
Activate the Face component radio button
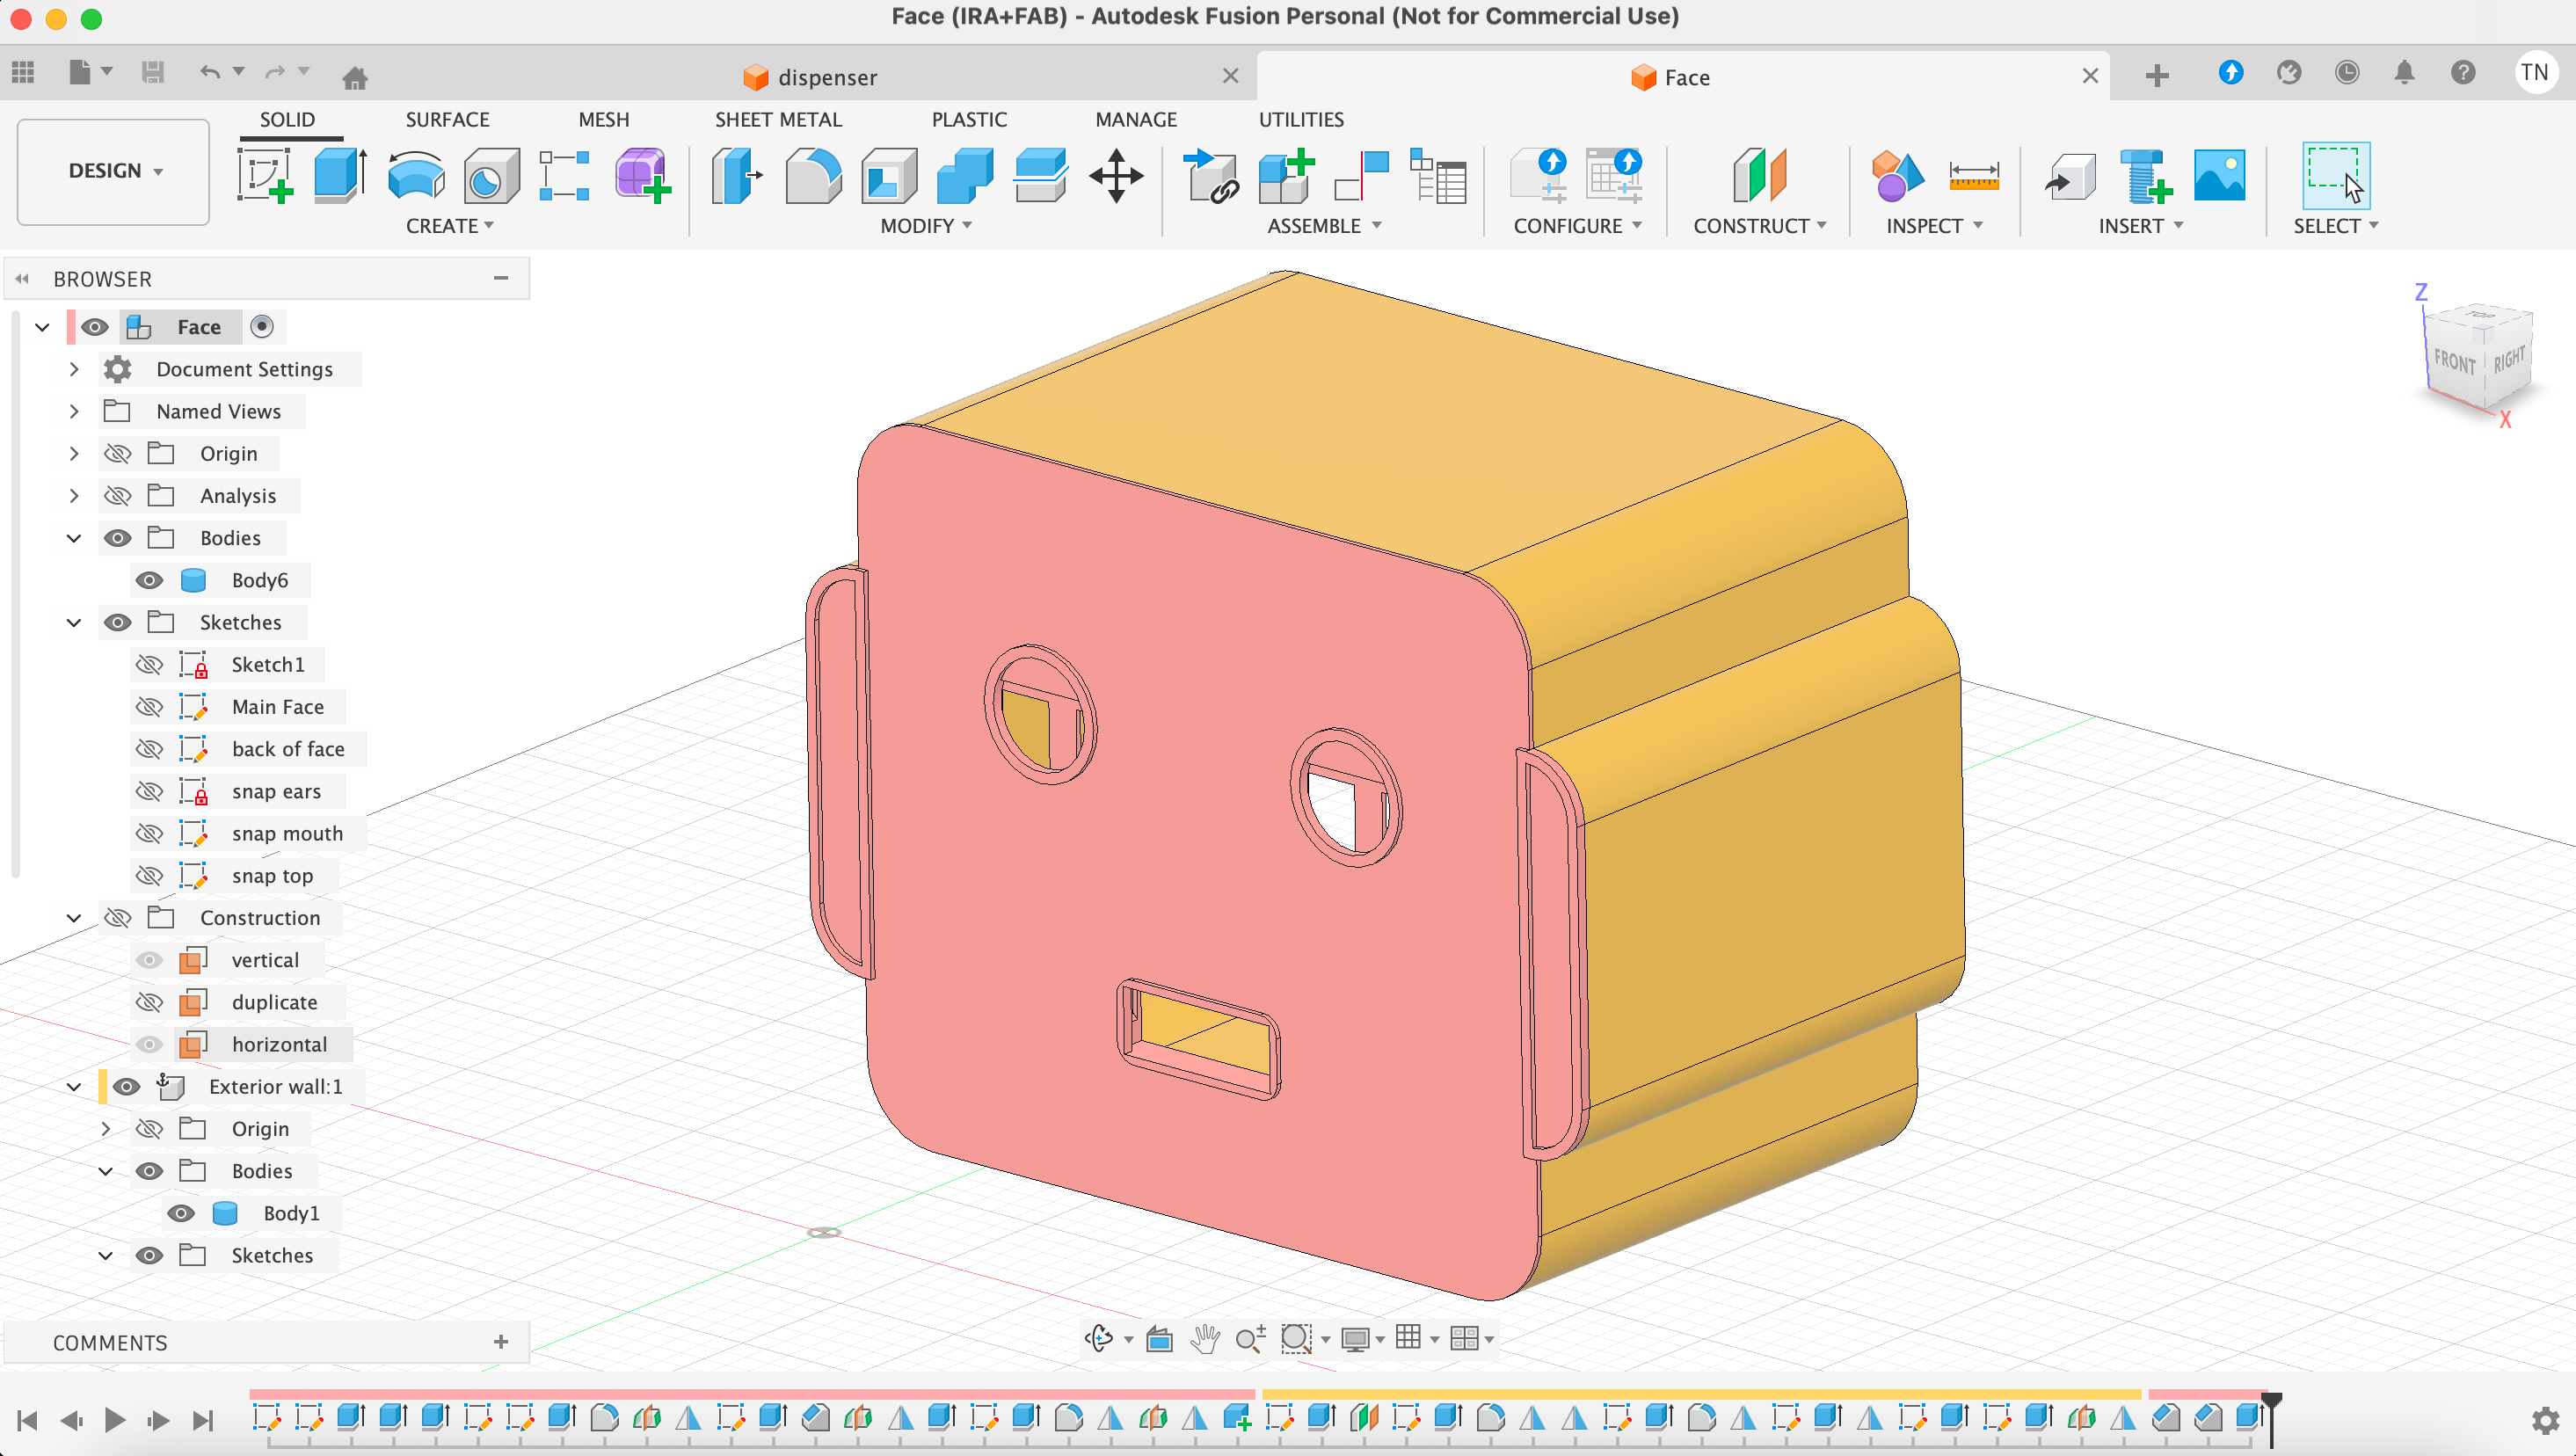pyautogui.click(x=262, y=327)
